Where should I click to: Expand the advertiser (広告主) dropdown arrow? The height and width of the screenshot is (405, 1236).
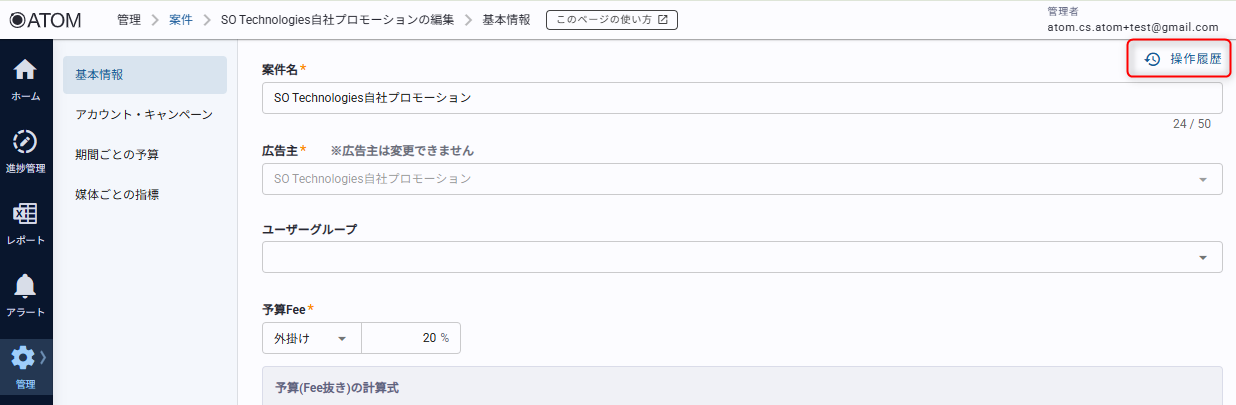tap(1202, 179)
